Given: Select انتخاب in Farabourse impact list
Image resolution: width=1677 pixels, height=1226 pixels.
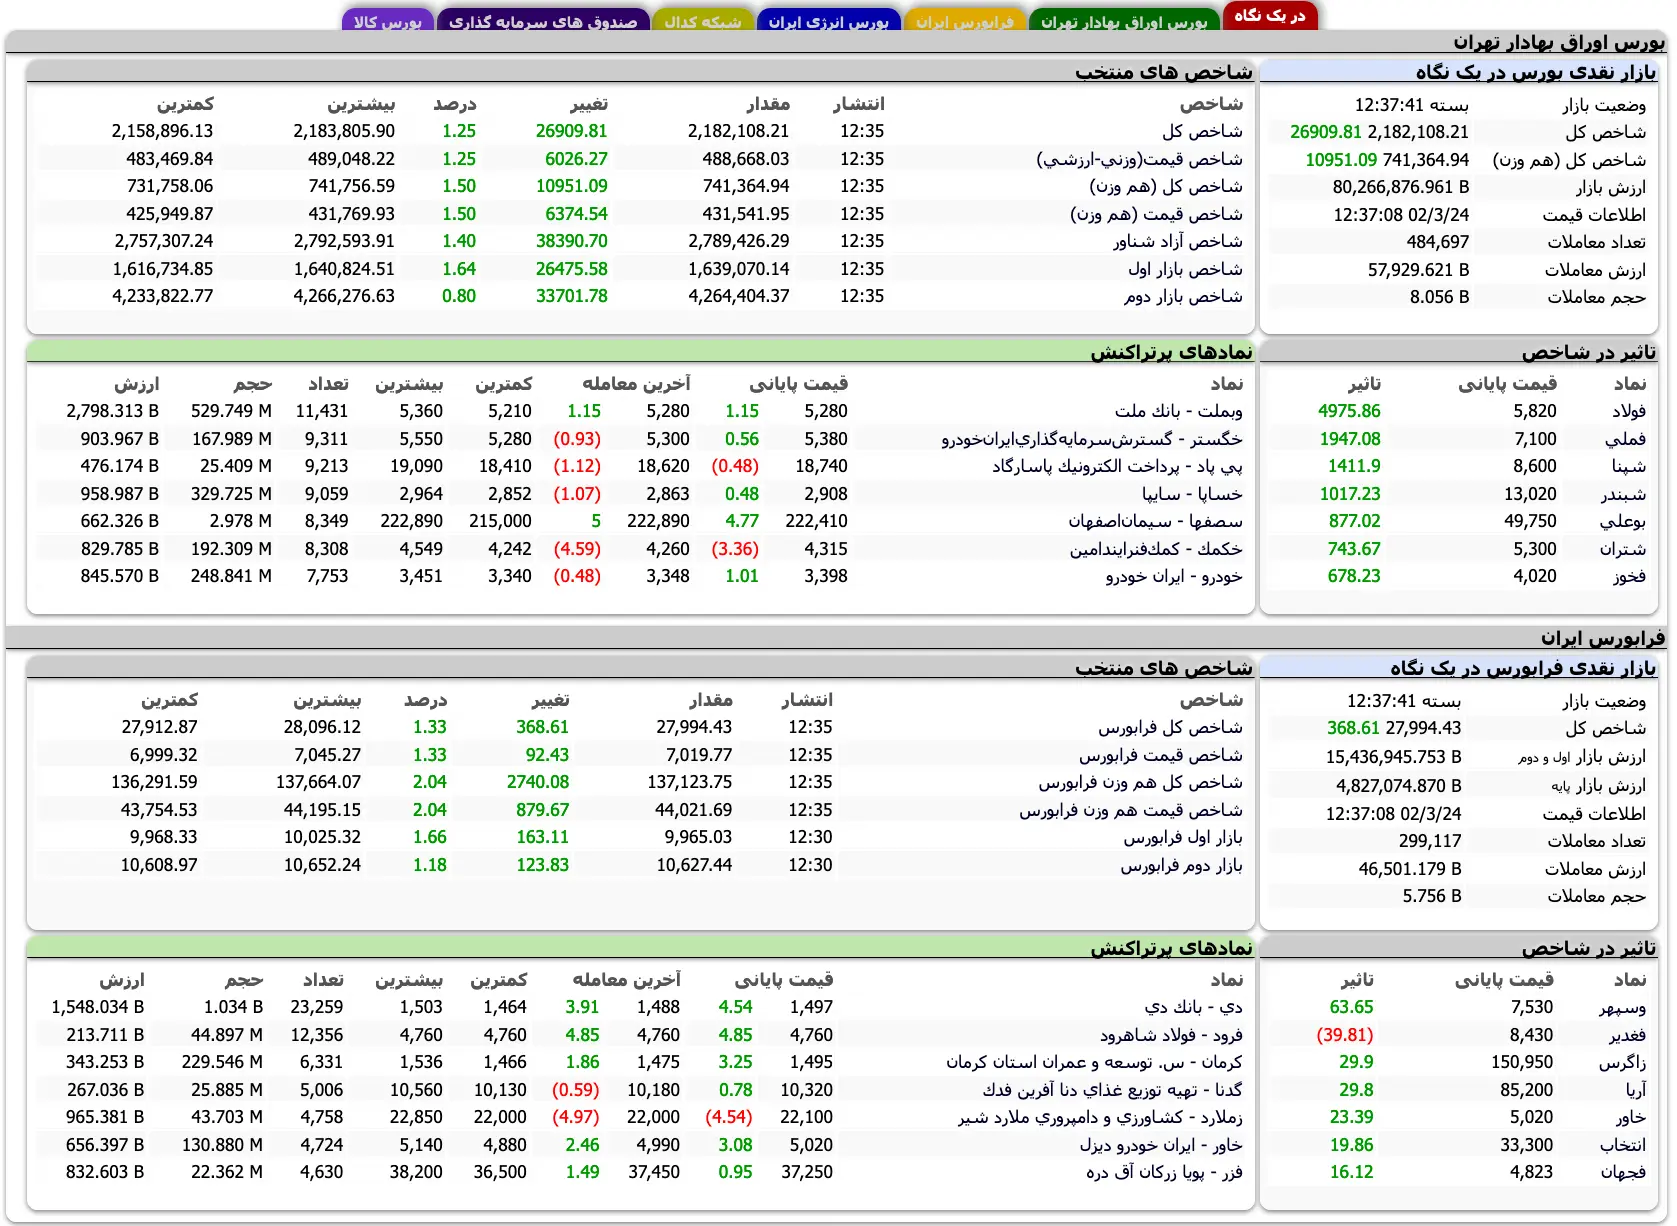Looking at the screenshot, I should pyautogui.click(x=1622, y=1145).
